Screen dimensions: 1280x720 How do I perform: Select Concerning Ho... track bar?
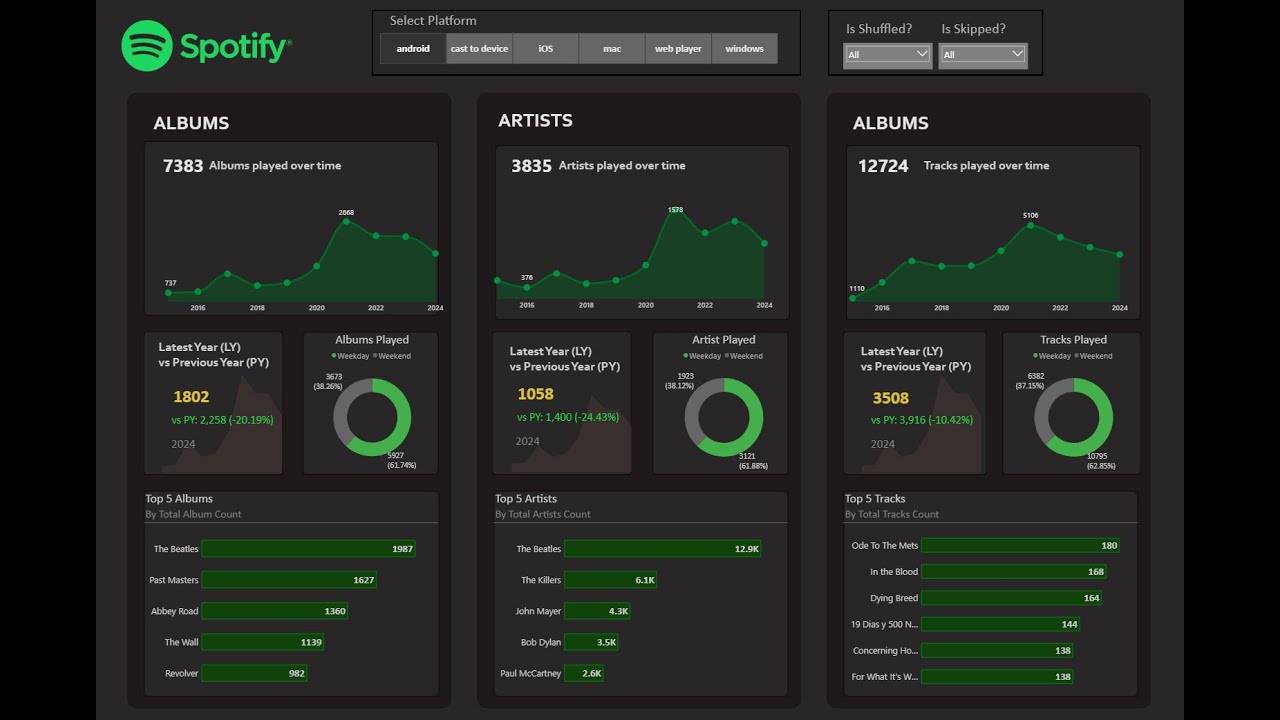[997, 650]
